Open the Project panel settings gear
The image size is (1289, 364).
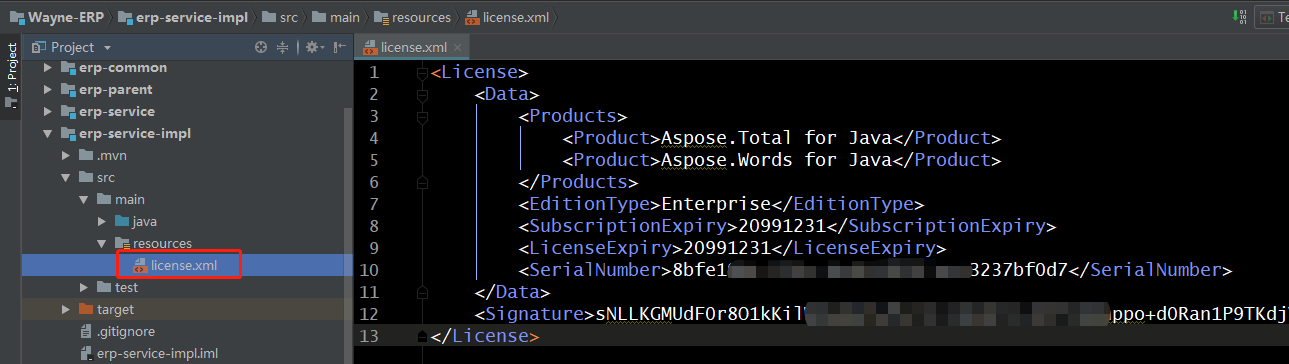tap(313, 47)
